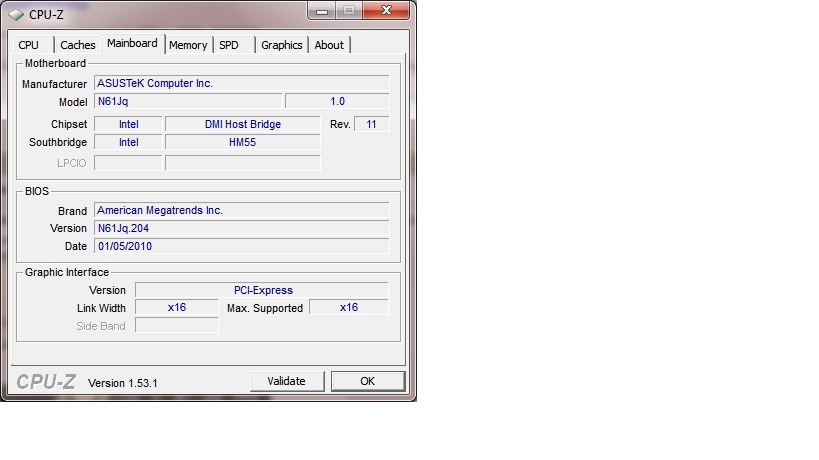Viewport: 819px width, 460px height.
Task: Click the Validate button
Action: pyautogui.click(x=287, y=381)
